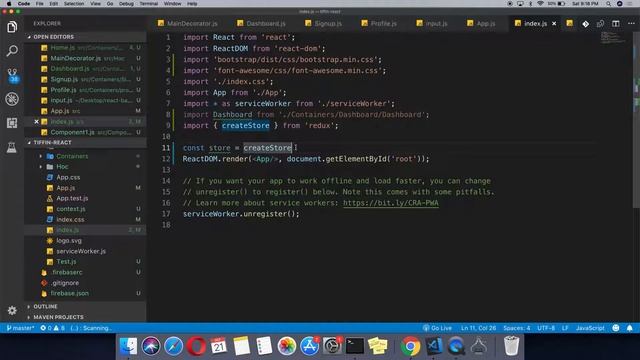Open the Search view in the activity bar
This screenshot has width=640, height=360.
[12, 51]
